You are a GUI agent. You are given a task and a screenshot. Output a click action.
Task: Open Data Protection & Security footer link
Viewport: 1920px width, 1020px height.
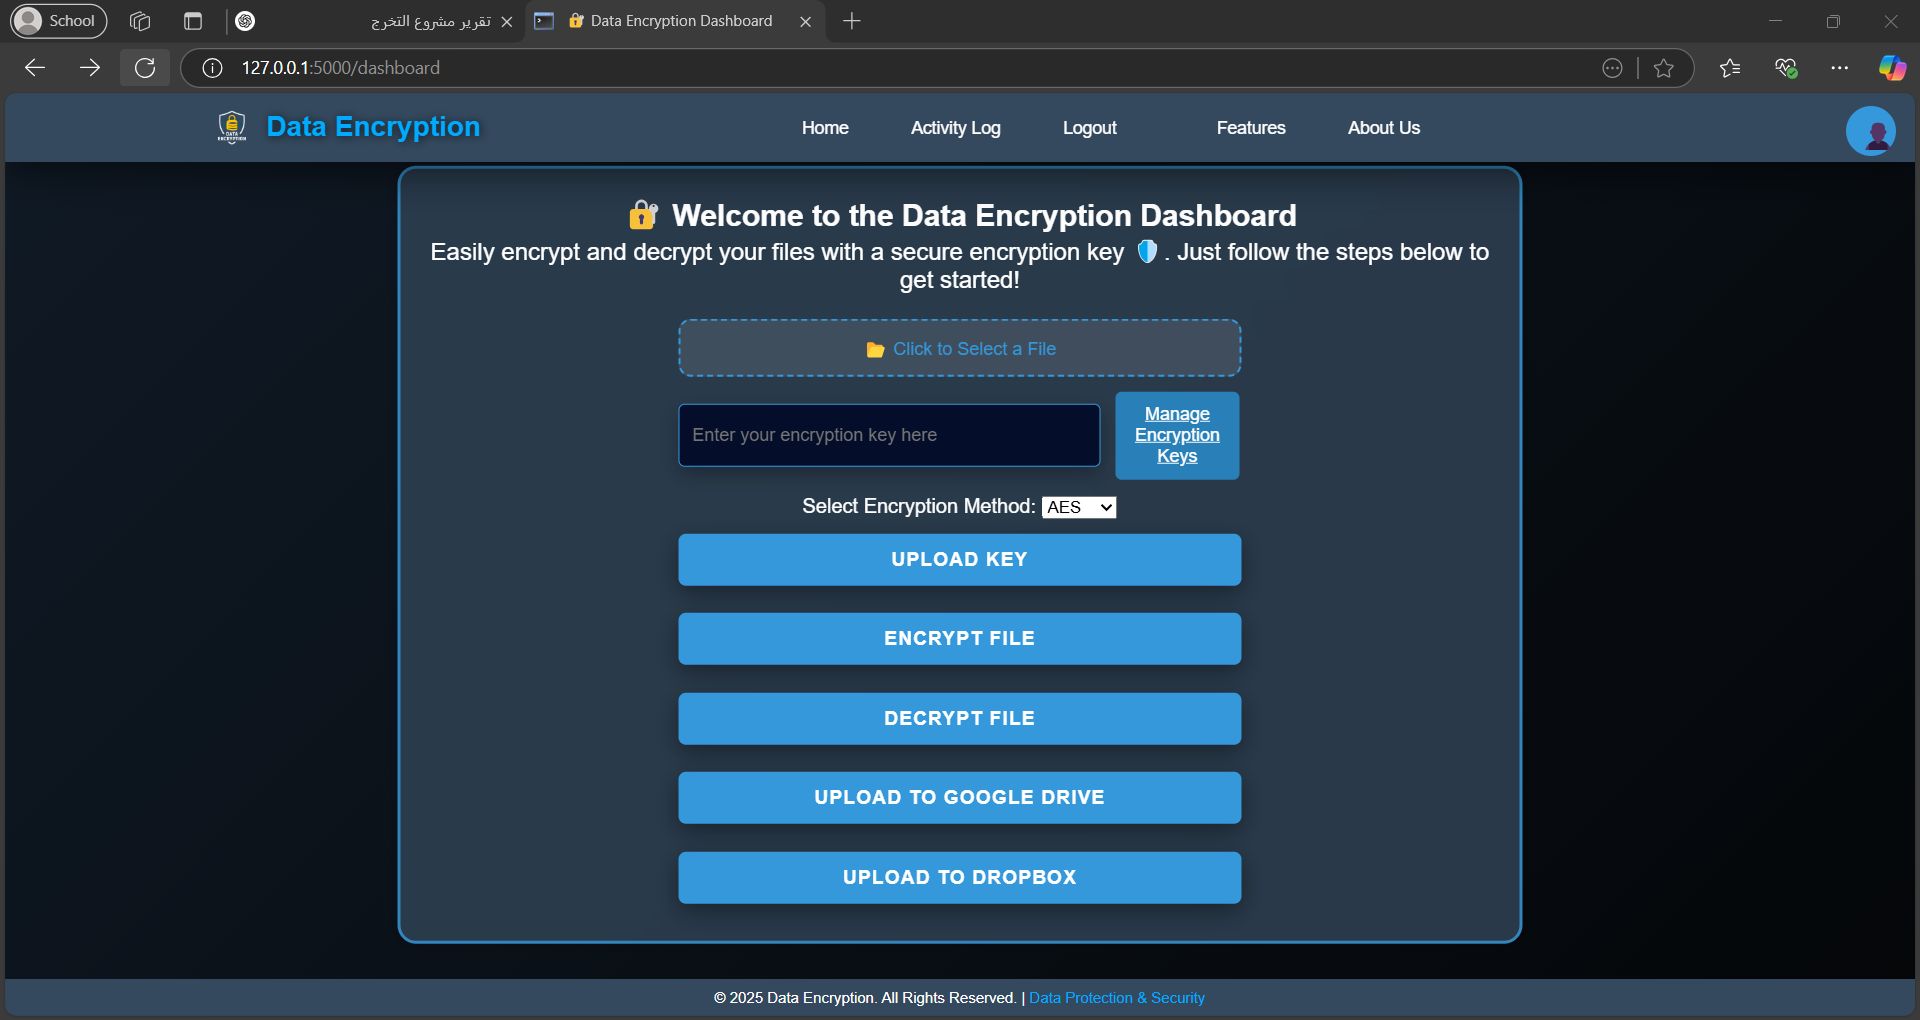(1117, 998)
